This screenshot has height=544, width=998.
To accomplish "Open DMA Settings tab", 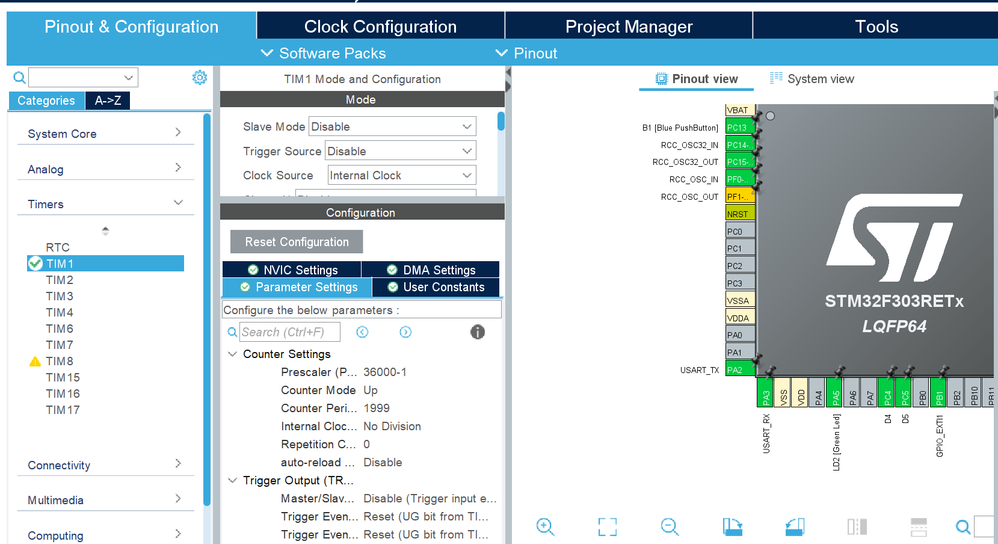I will tap(431, 270).
